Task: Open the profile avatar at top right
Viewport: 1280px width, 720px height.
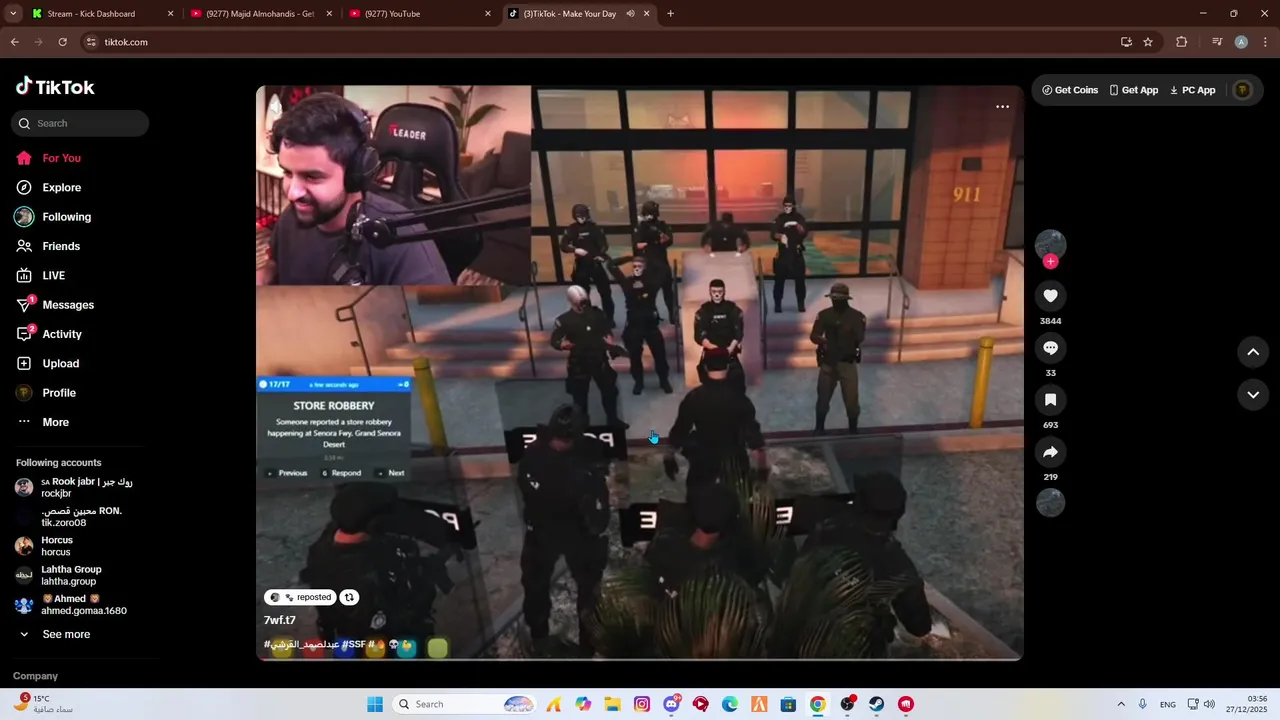Action: 1243,90
